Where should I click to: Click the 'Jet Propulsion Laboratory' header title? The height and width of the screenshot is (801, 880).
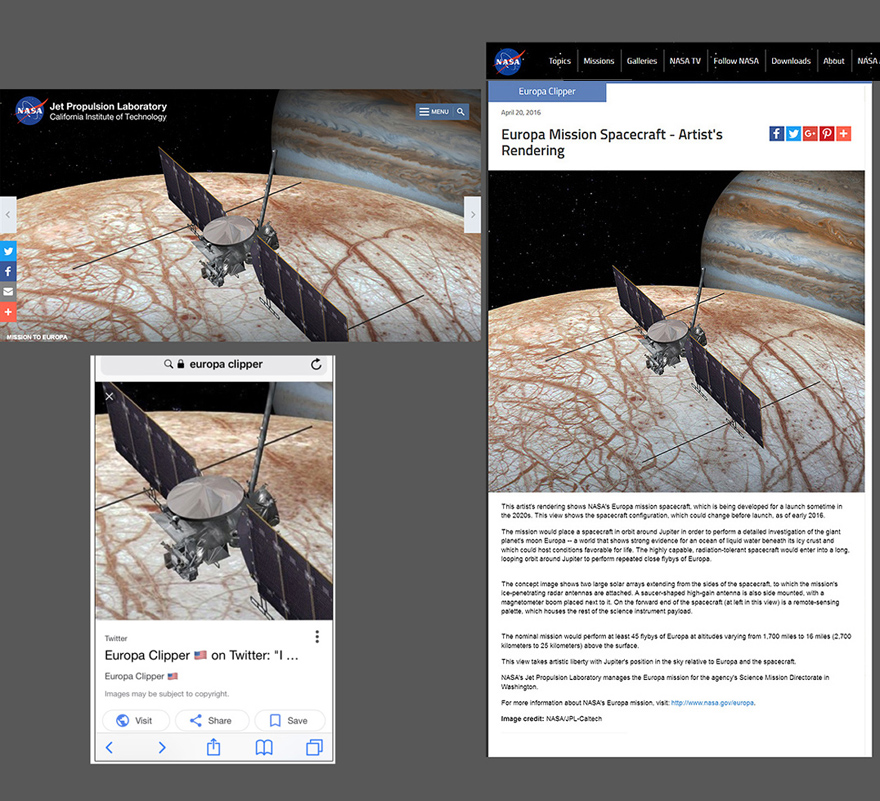point(108,106)
